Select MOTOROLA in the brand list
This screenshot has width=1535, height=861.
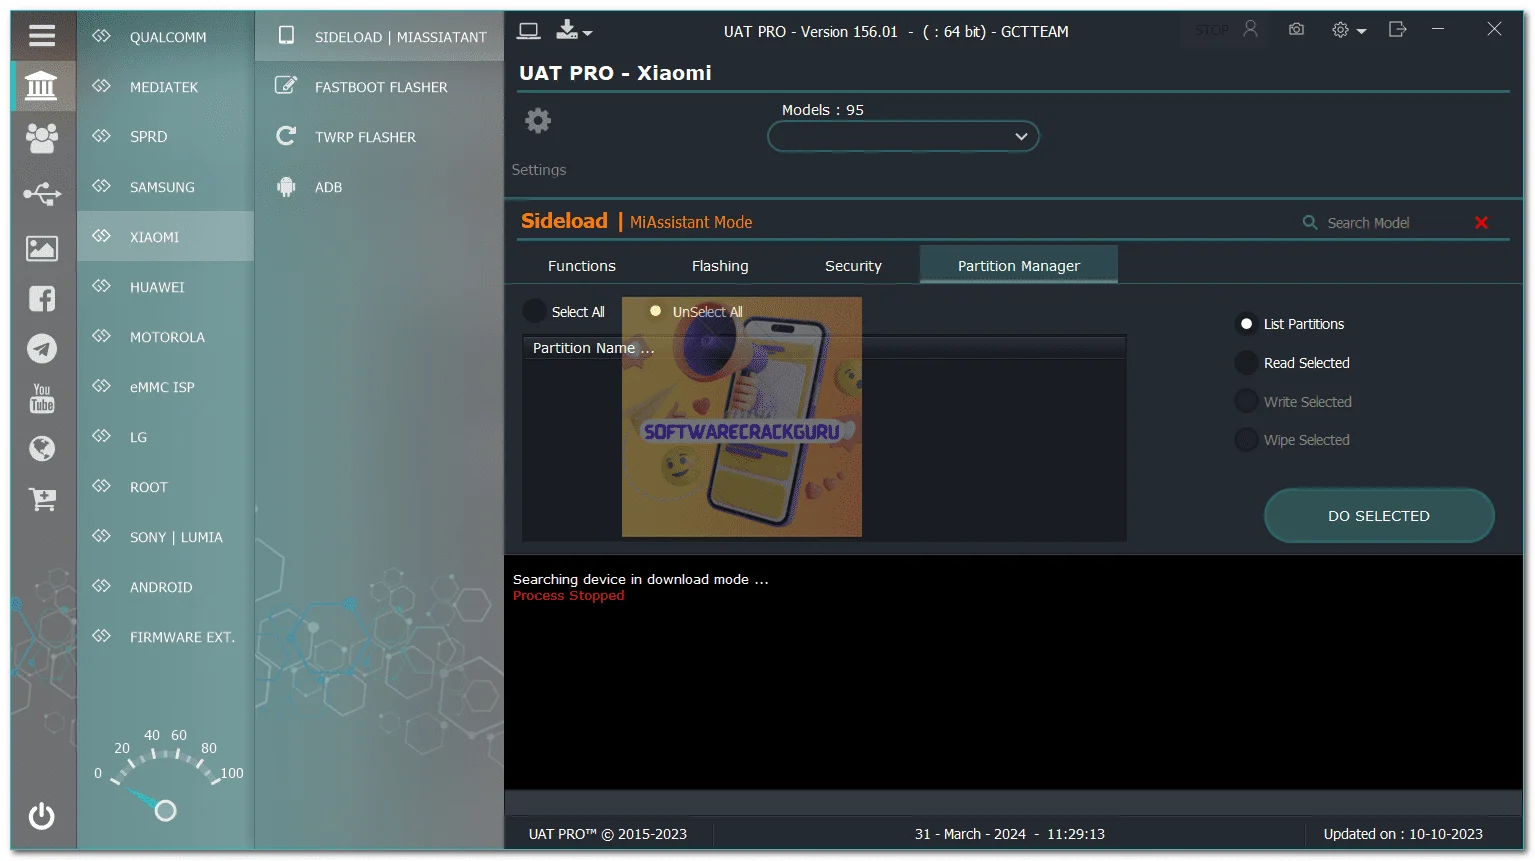pos(166,337)
